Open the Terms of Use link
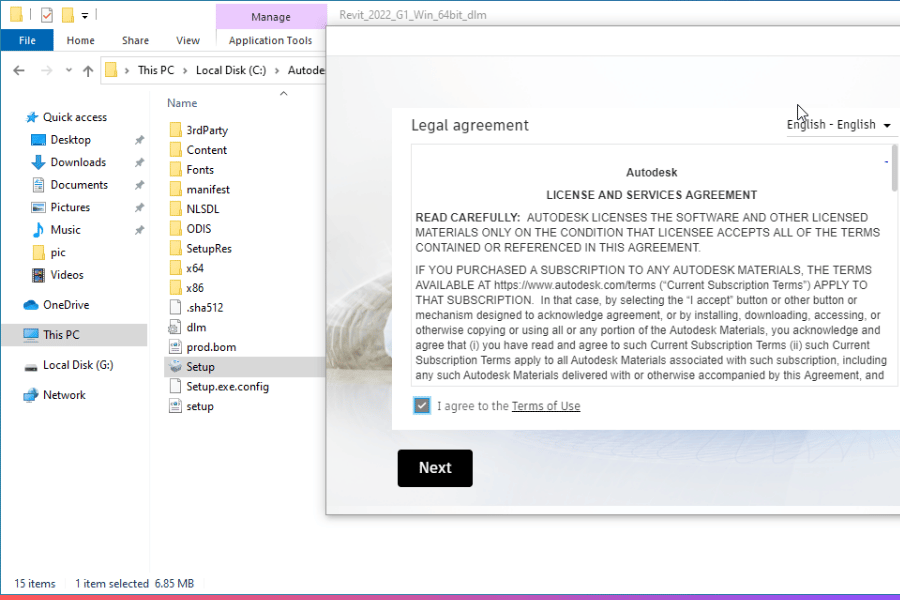The height and width of the screenshot is (600, 900). pos(546,406)
